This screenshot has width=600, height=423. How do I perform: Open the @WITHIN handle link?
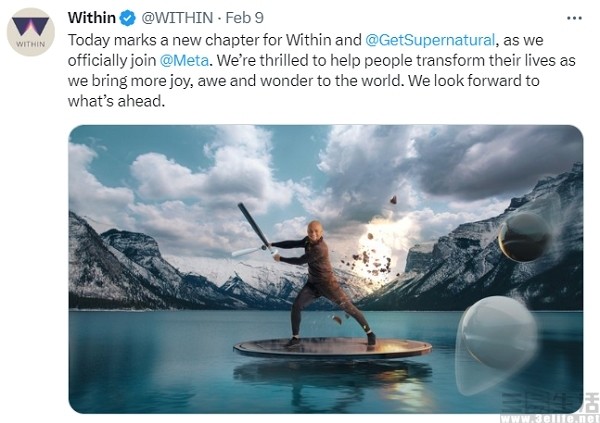[x=177, y=18]
